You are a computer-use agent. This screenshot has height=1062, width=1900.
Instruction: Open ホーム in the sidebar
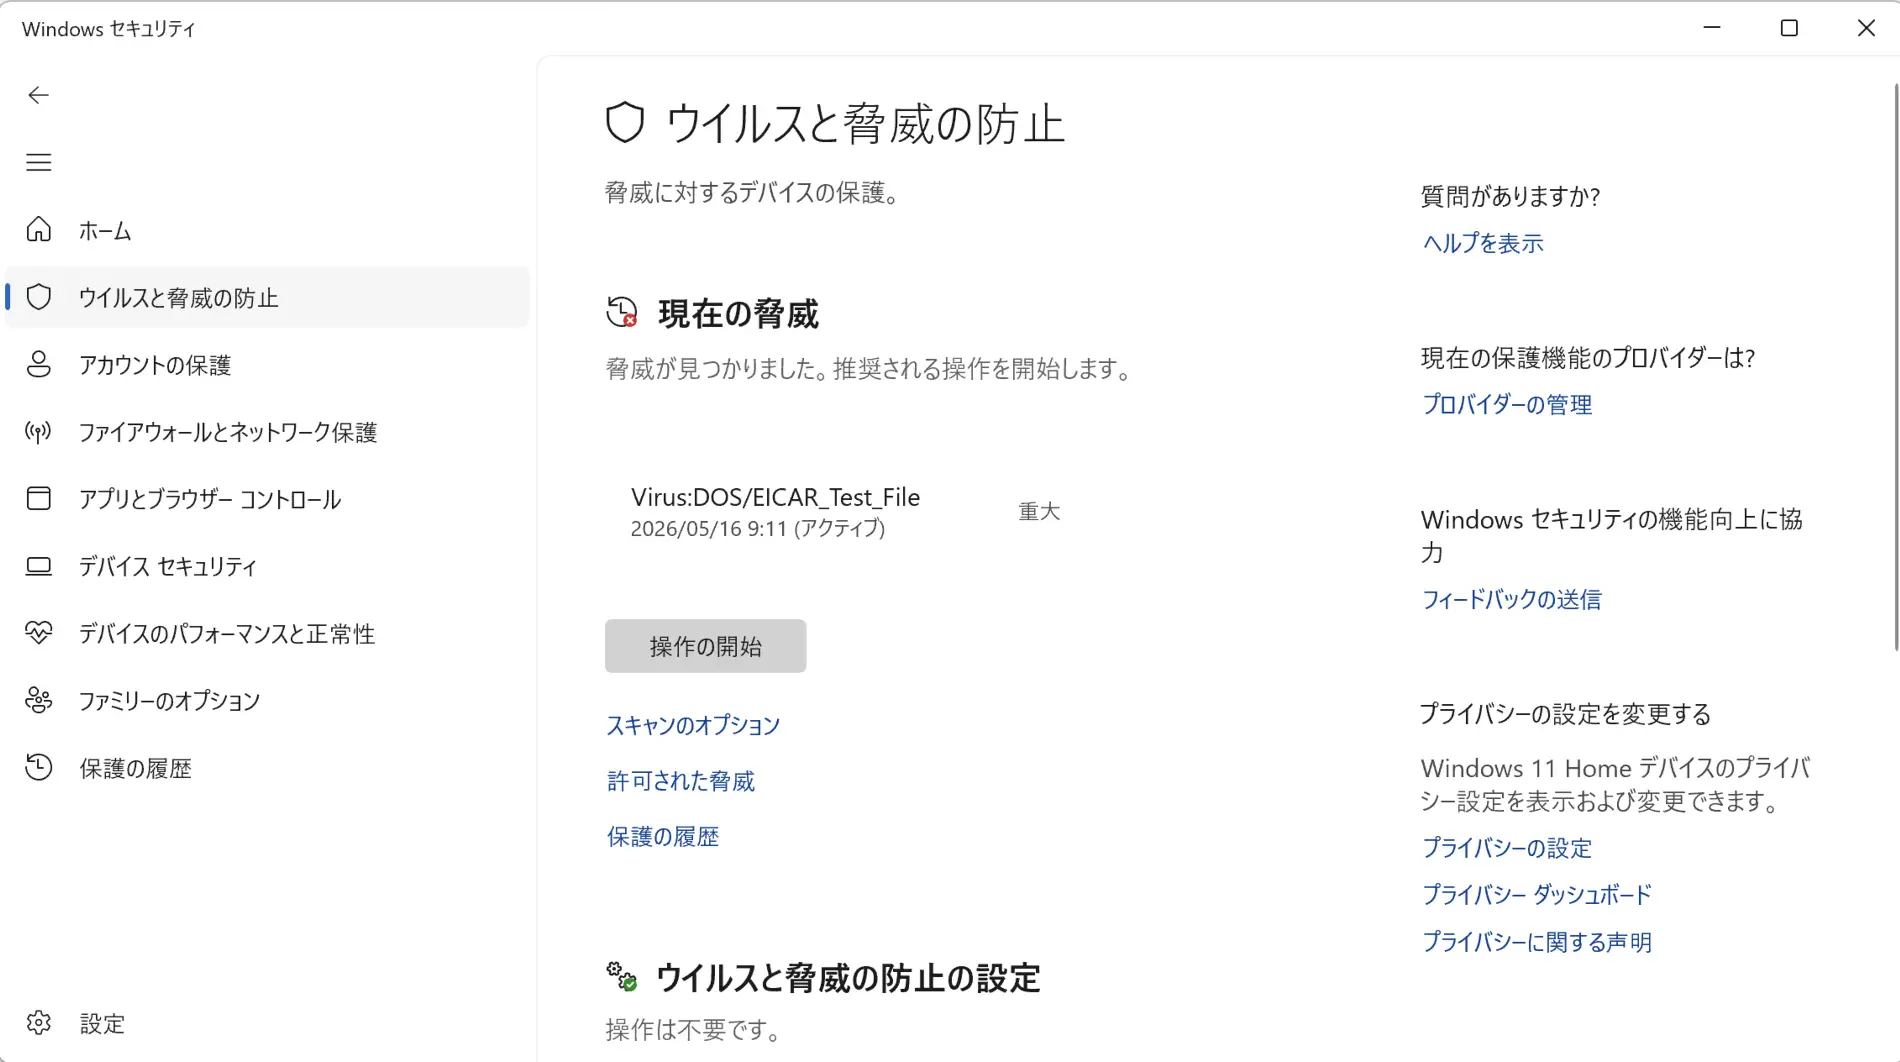click(x=105, y=231)
